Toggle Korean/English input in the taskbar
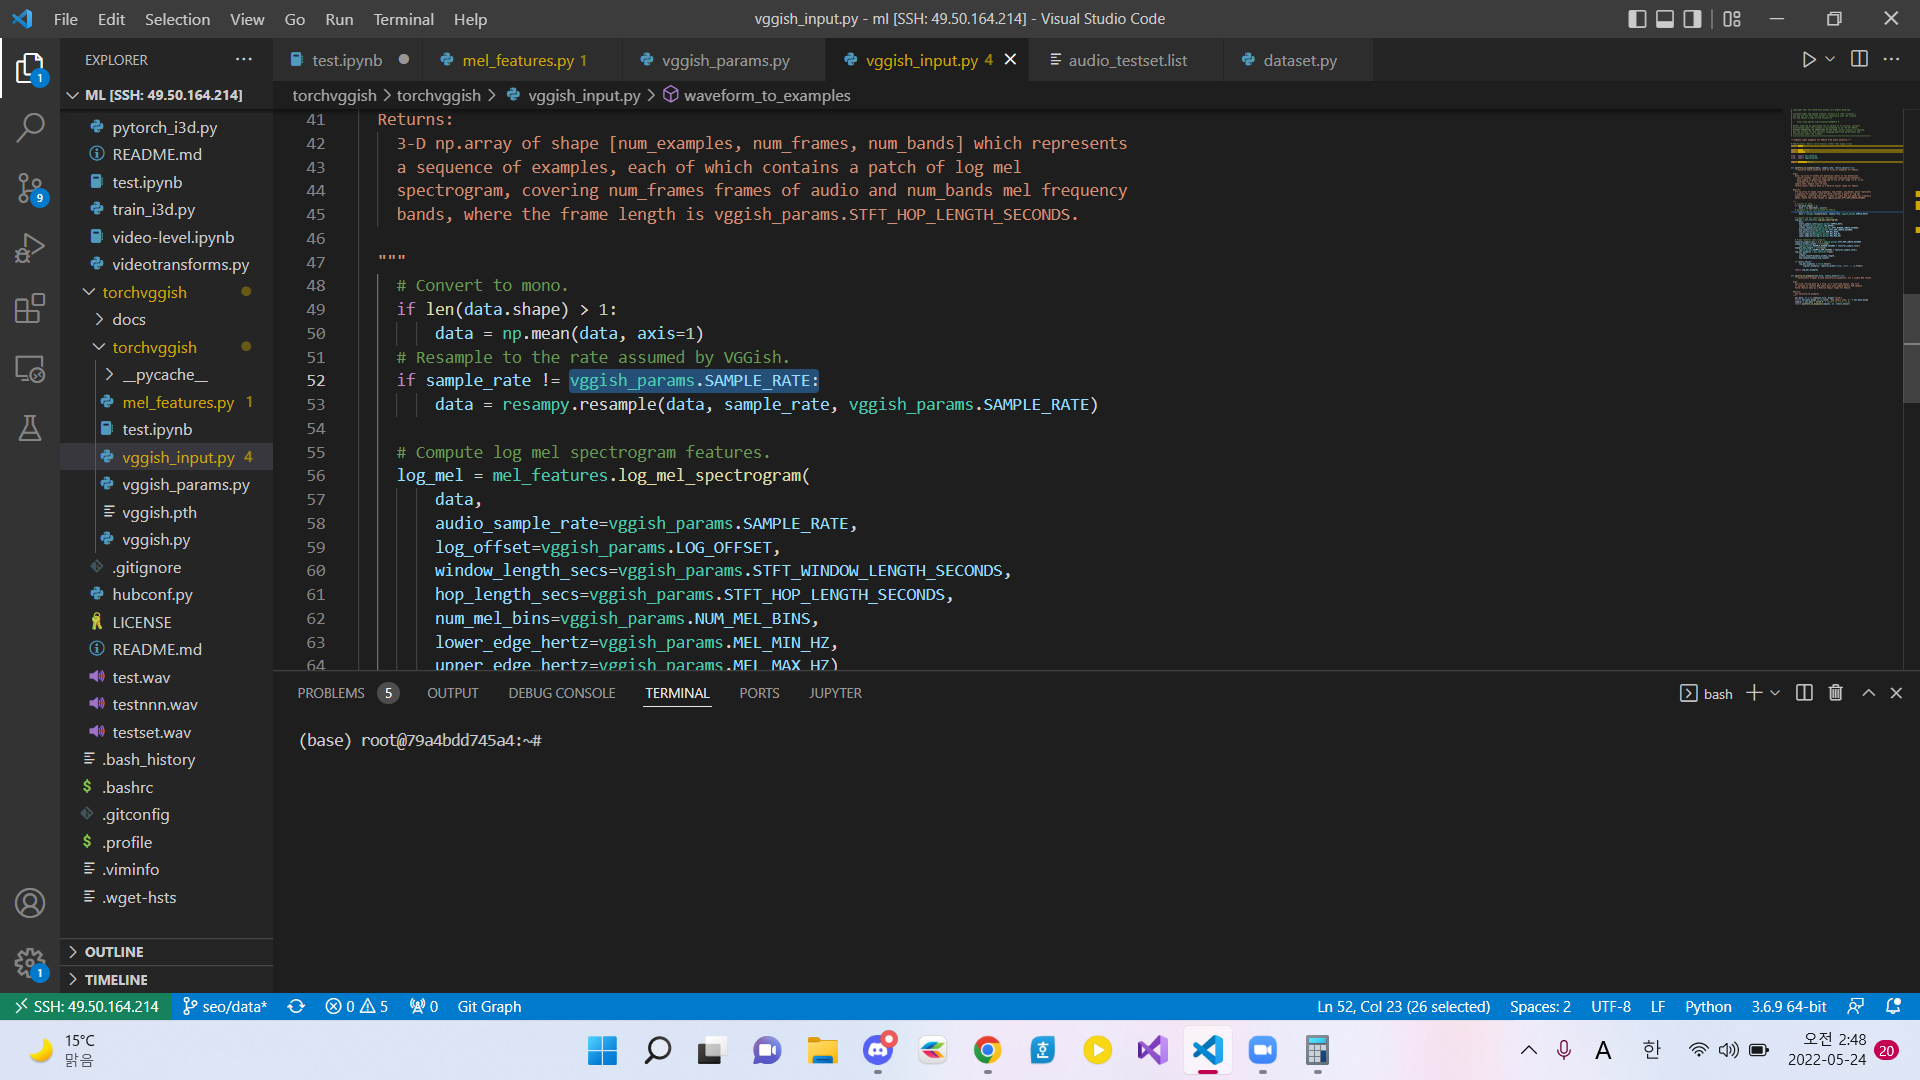The width and height of the screenshot is (1920, 1080). pos(1651,1050)
